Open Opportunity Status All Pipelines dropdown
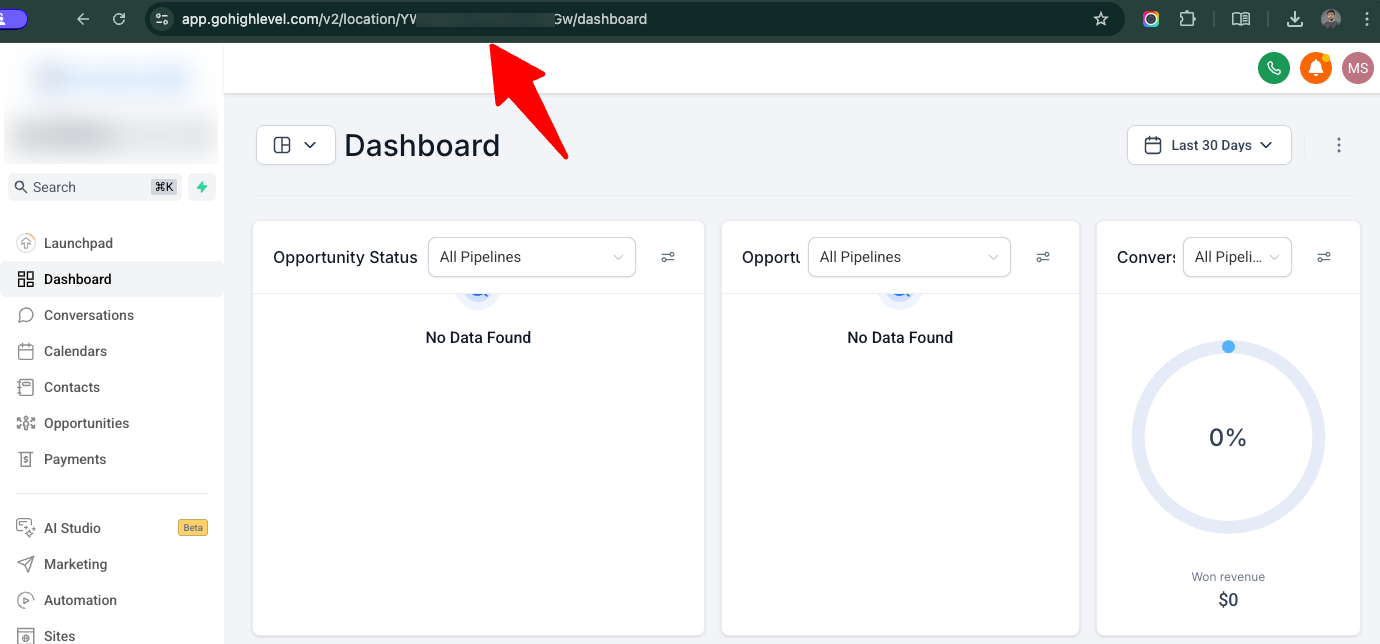 (x=531, y=257)
